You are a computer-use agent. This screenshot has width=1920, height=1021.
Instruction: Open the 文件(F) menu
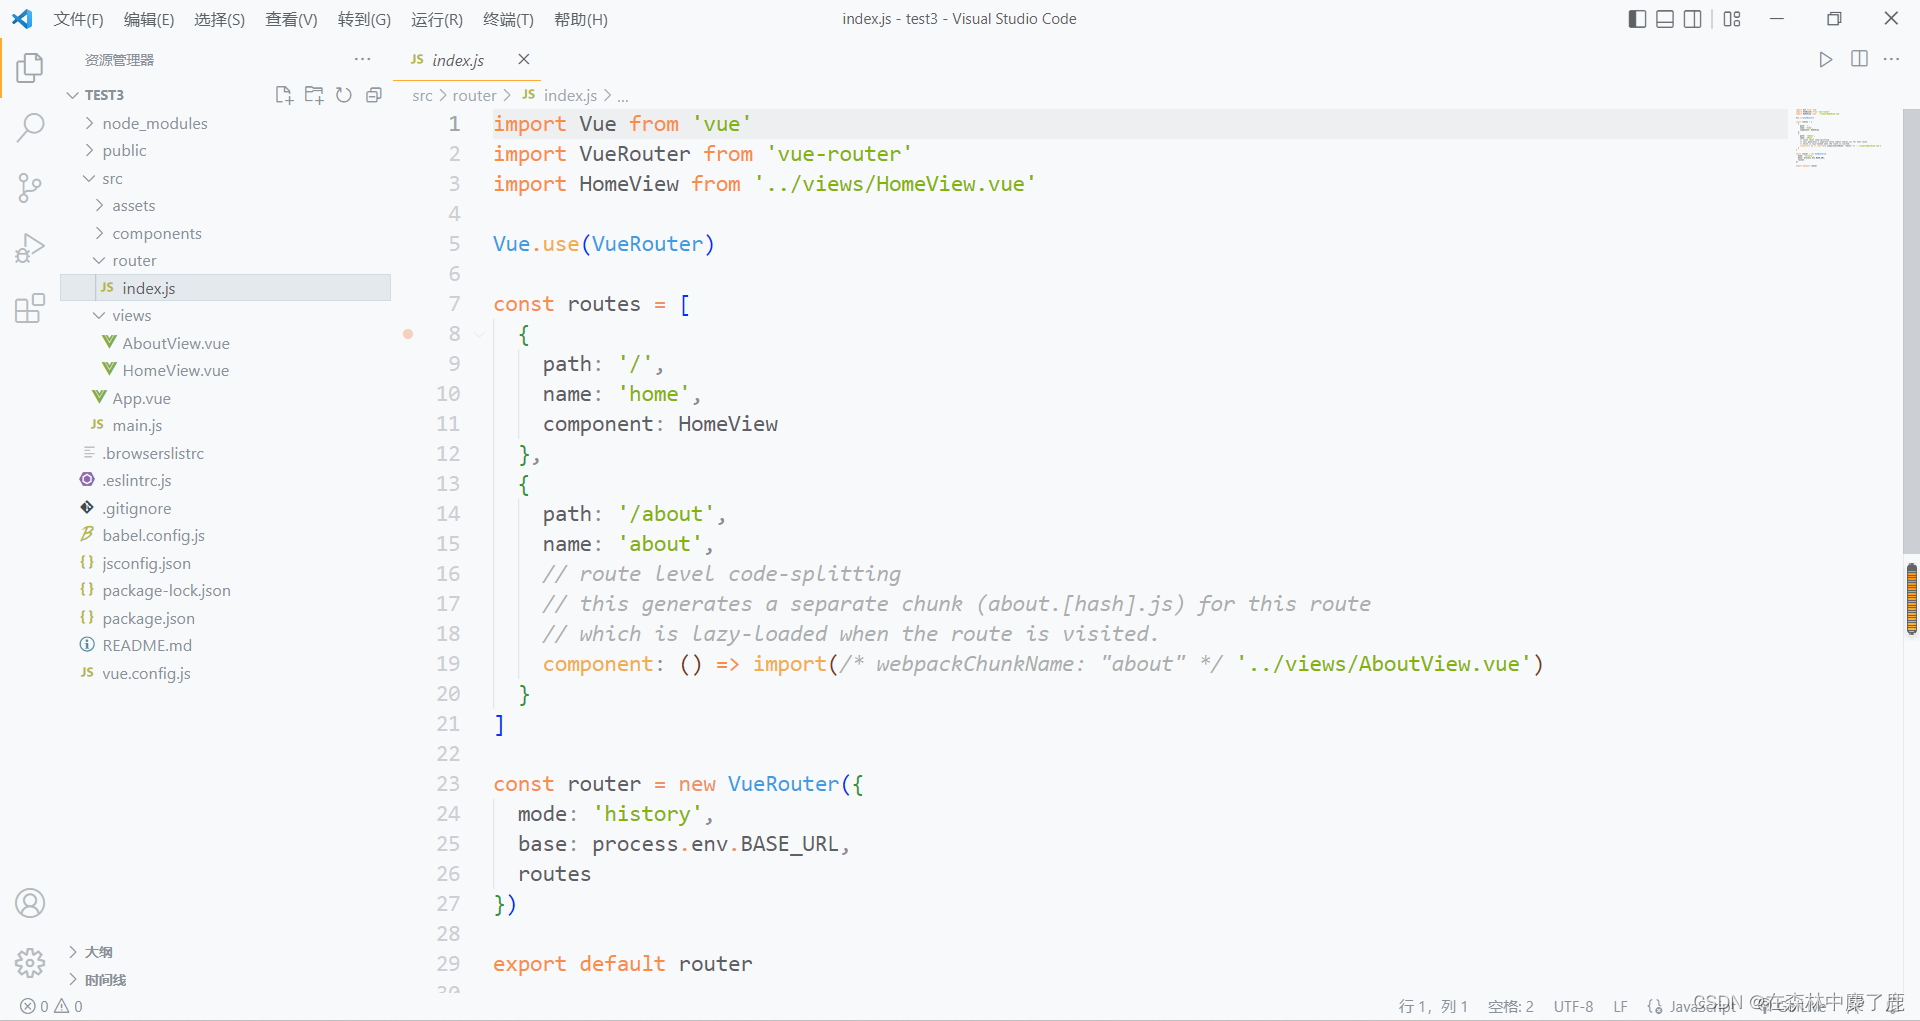tap(79, 19)
